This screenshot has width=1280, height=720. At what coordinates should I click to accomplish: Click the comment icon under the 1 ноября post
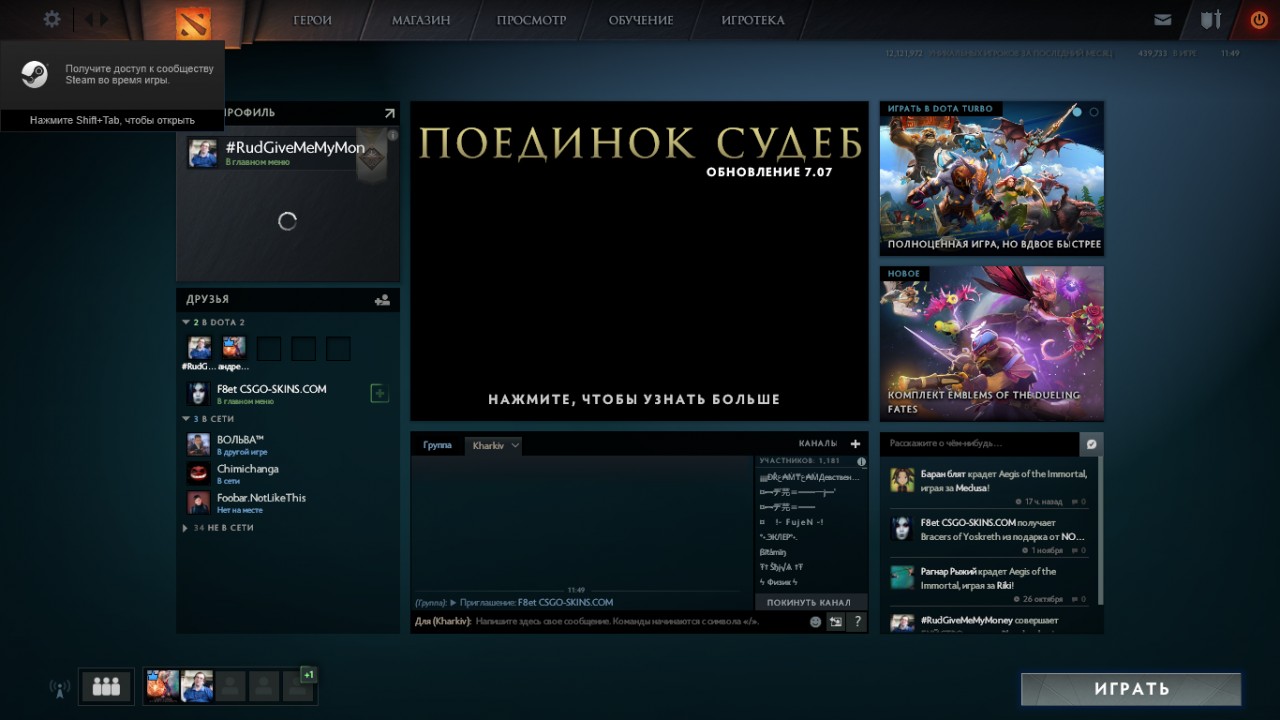tap(1075, 551)
